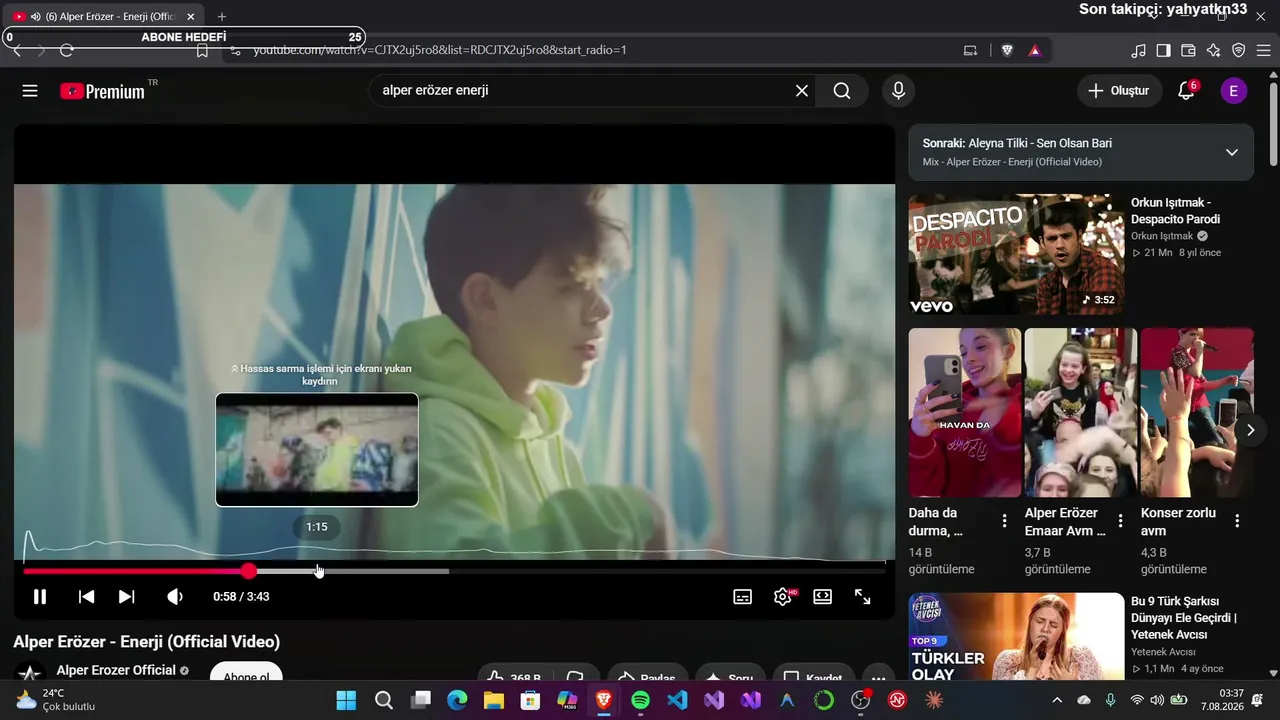Show more shorts with the right arrow
Screen dimensions: 1280x720
(x=1250, y=430)
